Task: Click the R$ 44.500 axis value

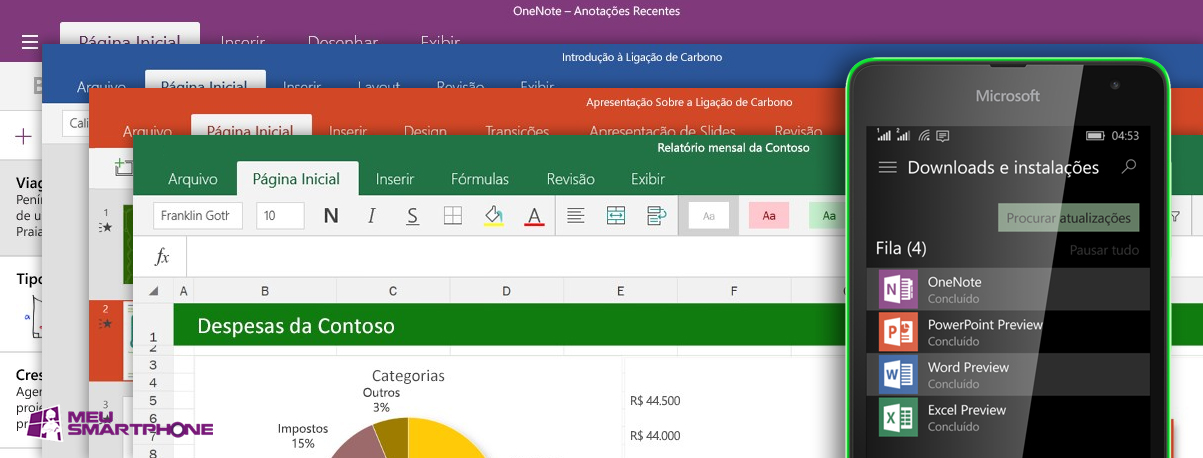Action: pos(655,401)
